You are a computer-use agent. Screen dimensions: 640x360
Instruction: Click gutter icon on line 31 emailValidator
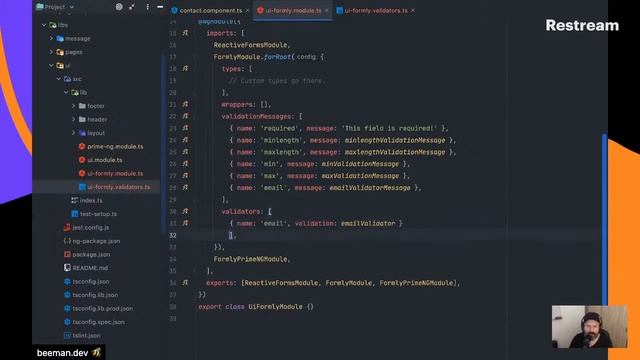click(x=185, y=223)
